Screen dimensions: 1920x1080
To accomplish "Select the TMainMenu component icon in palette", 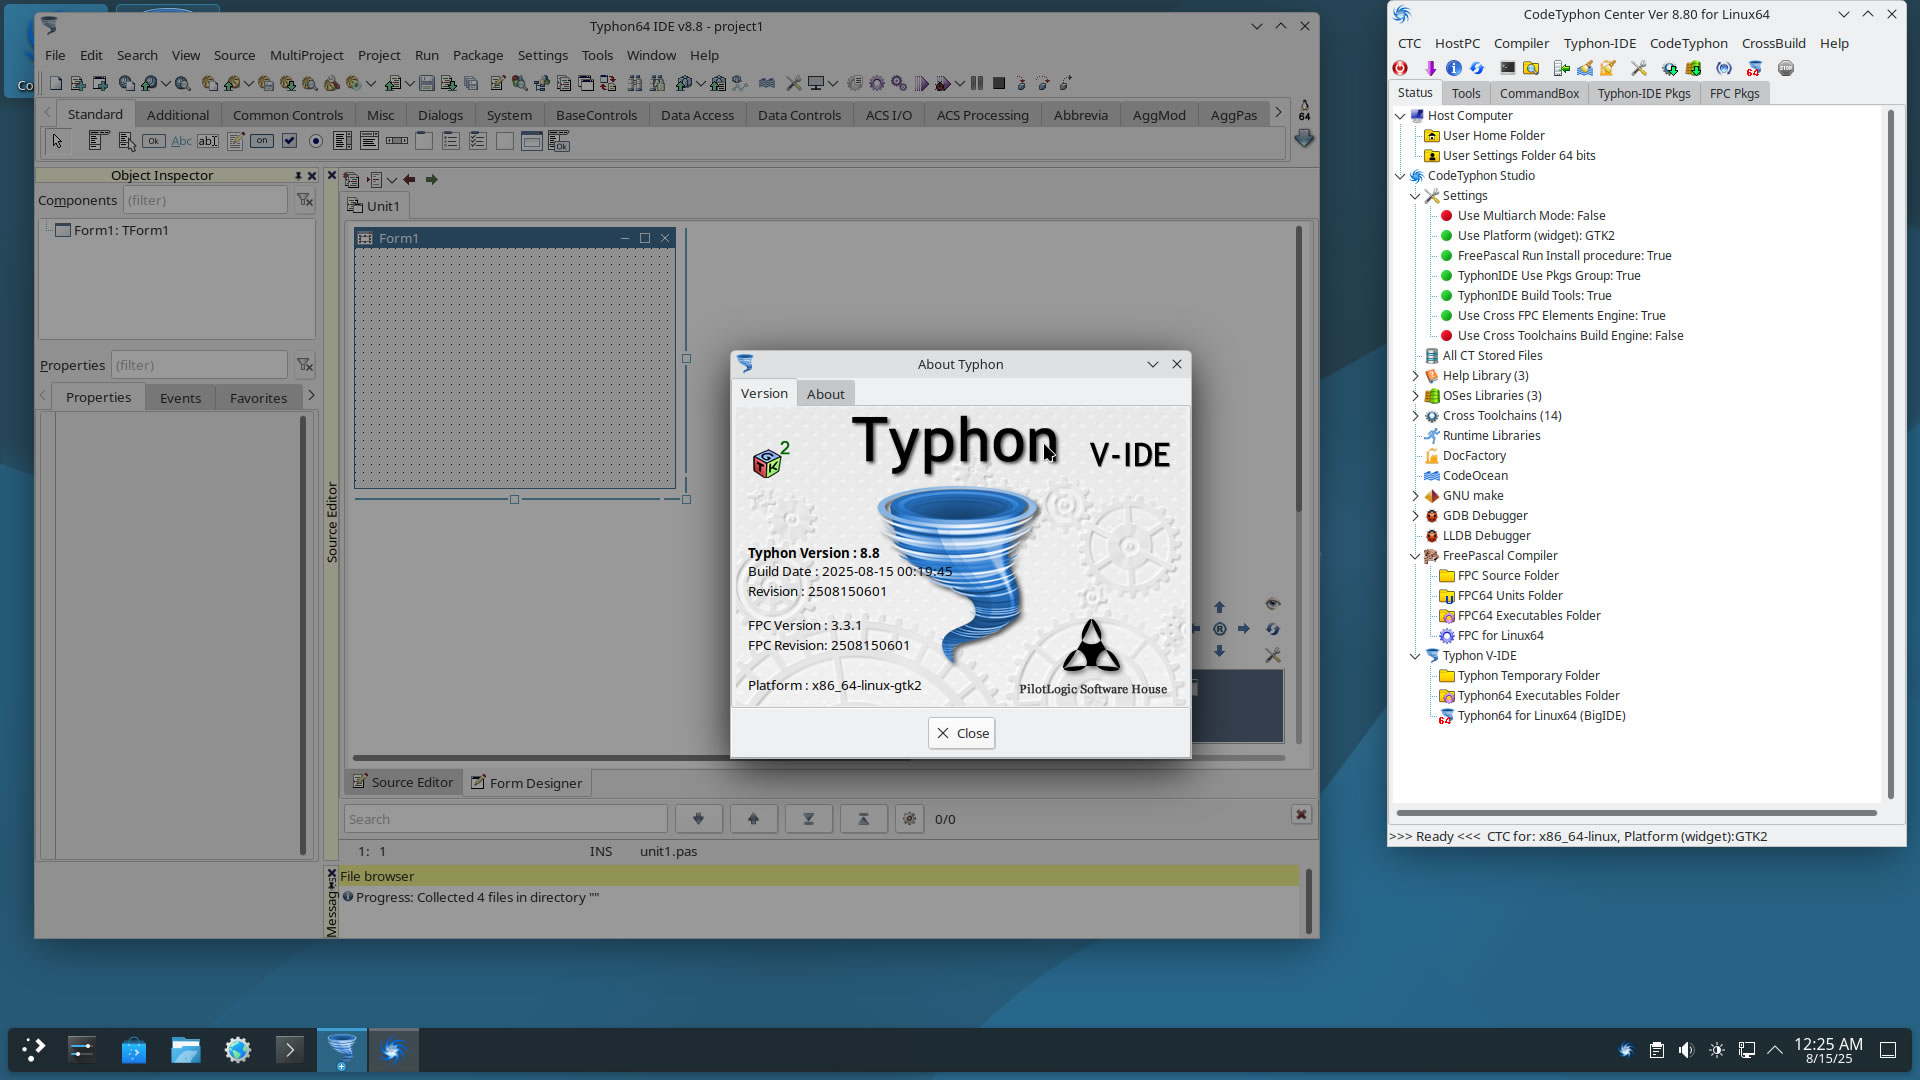I will click(98, 142).
